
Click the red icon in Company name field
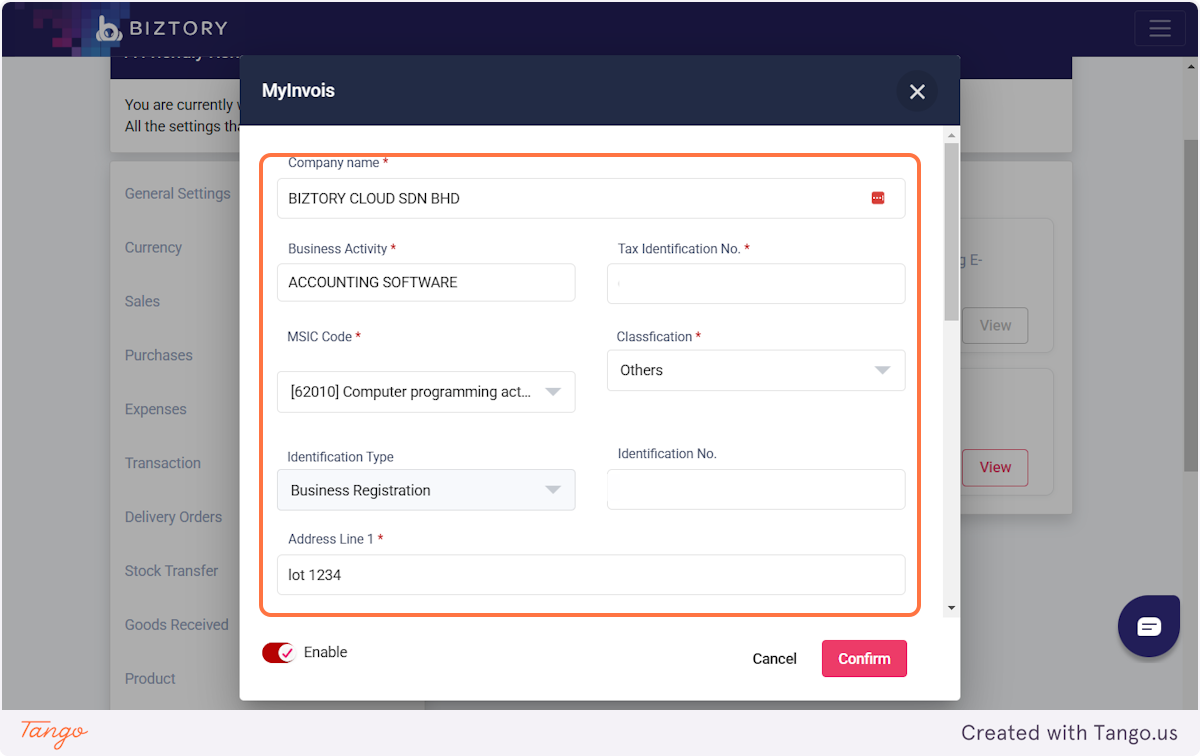[x=878, y=198]
